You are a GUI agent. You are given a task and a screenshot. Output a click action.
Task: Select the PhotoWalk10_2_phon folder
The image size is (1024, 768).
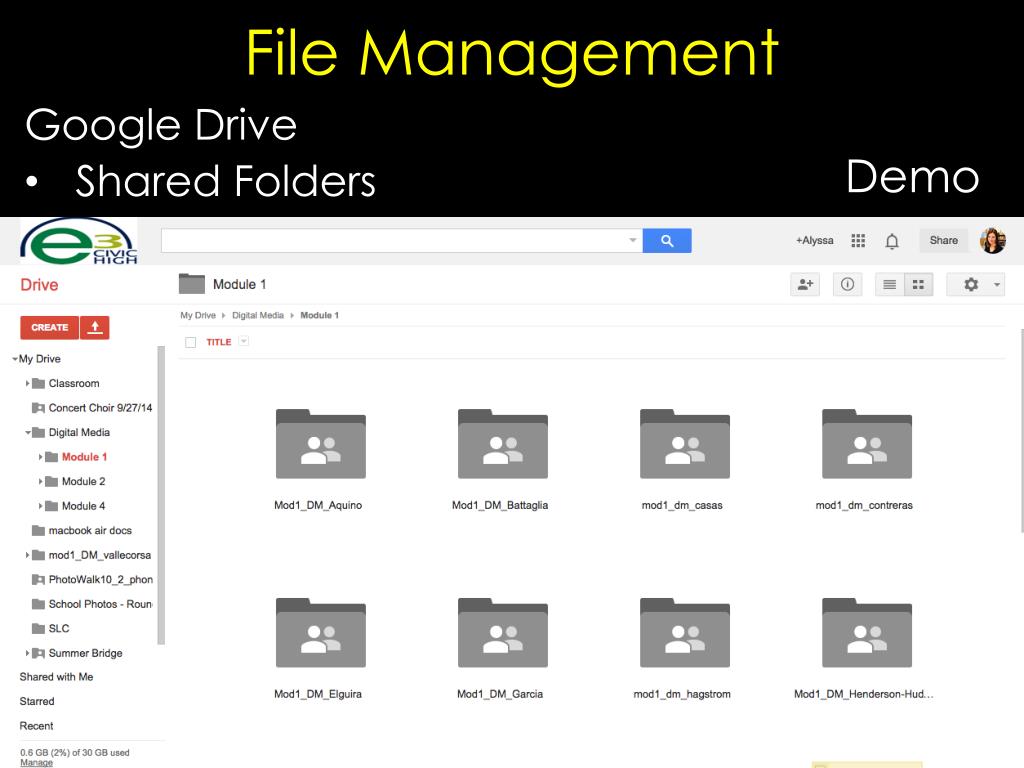click(x=101, y=579)
